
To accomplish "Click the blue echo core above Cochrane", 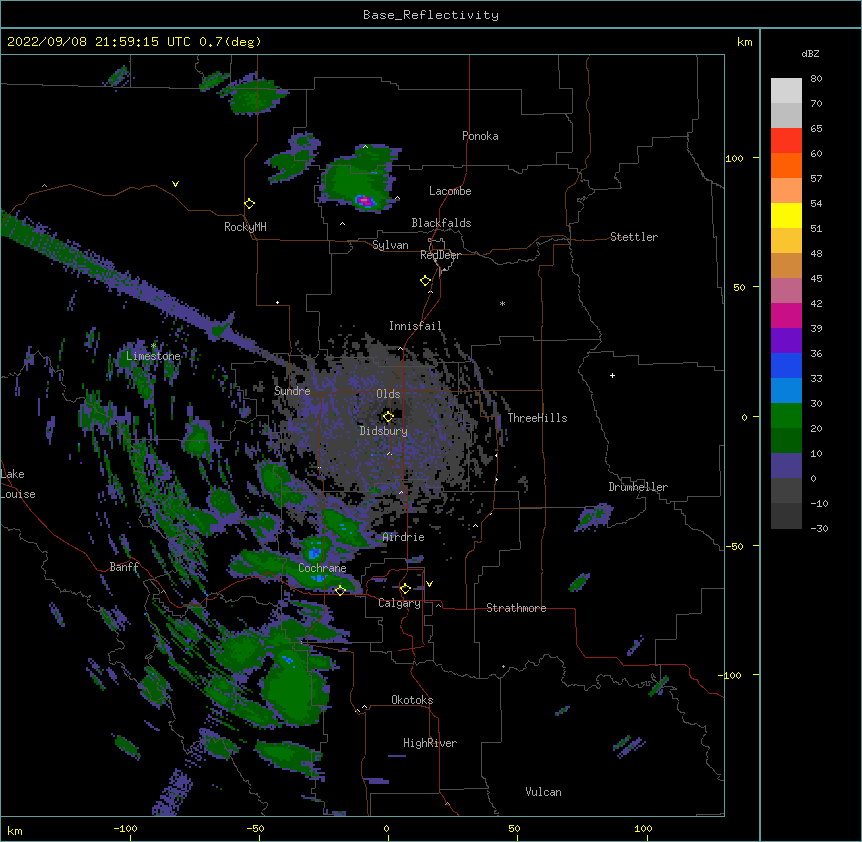I will 314,553.
